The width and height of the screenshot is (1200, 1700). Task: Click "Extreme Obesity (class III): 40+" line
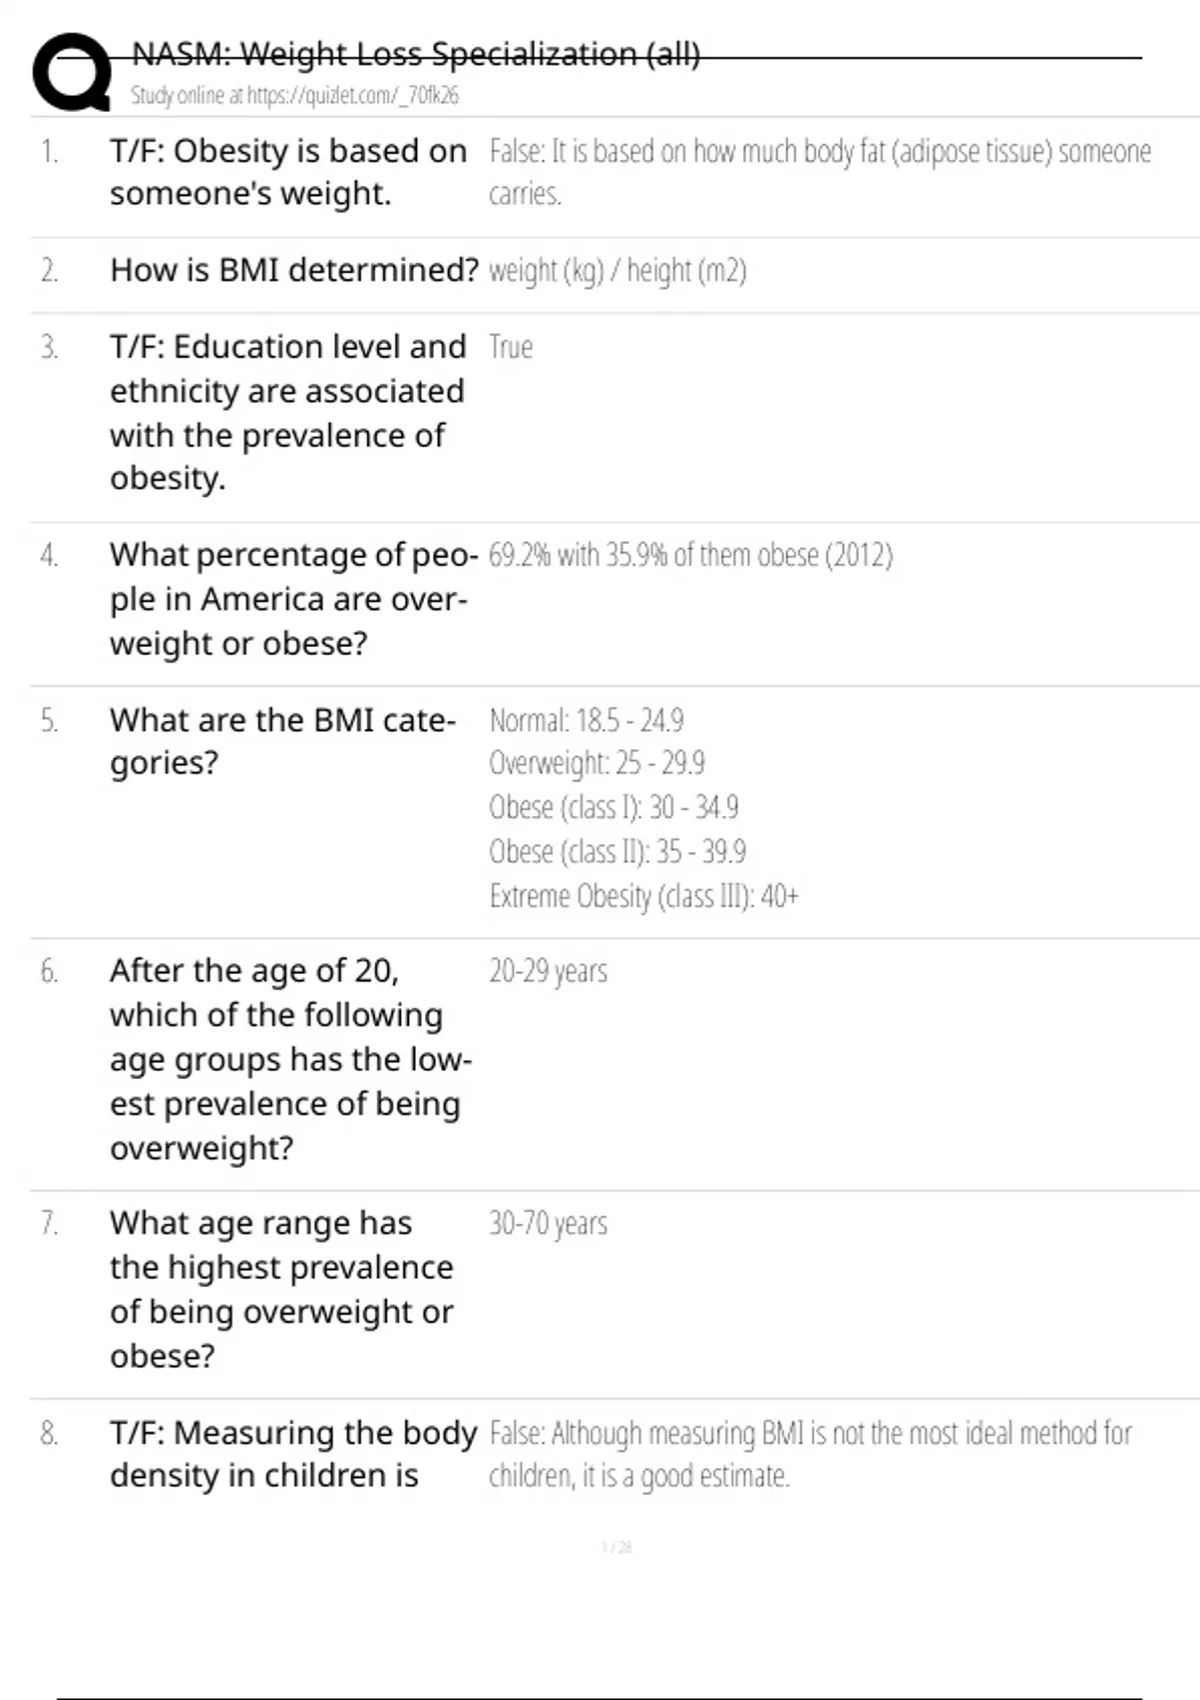643,896
